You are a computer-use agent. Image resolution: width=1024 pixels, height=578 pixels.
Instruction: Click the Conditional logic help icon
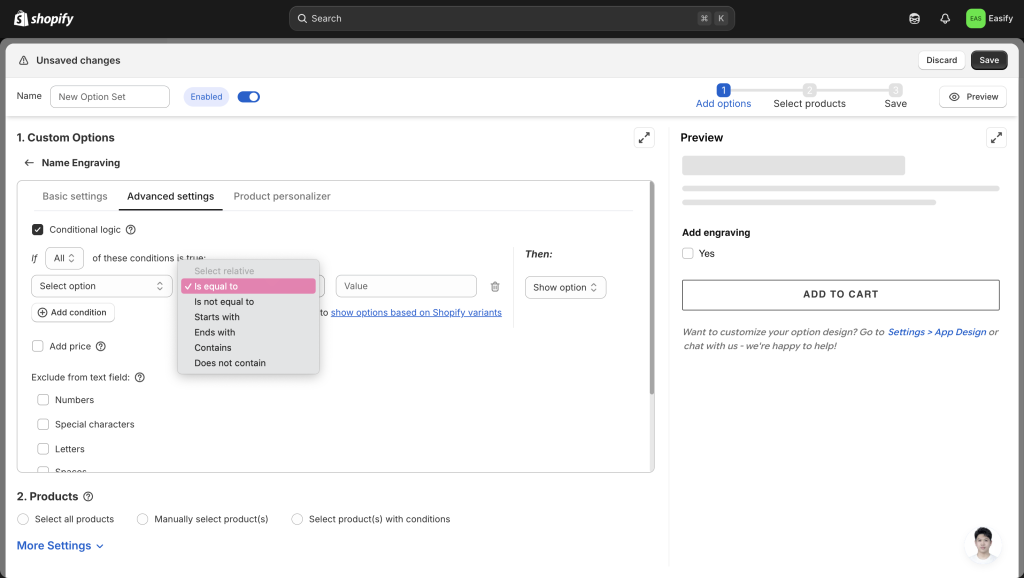click(x=131, y=230)
